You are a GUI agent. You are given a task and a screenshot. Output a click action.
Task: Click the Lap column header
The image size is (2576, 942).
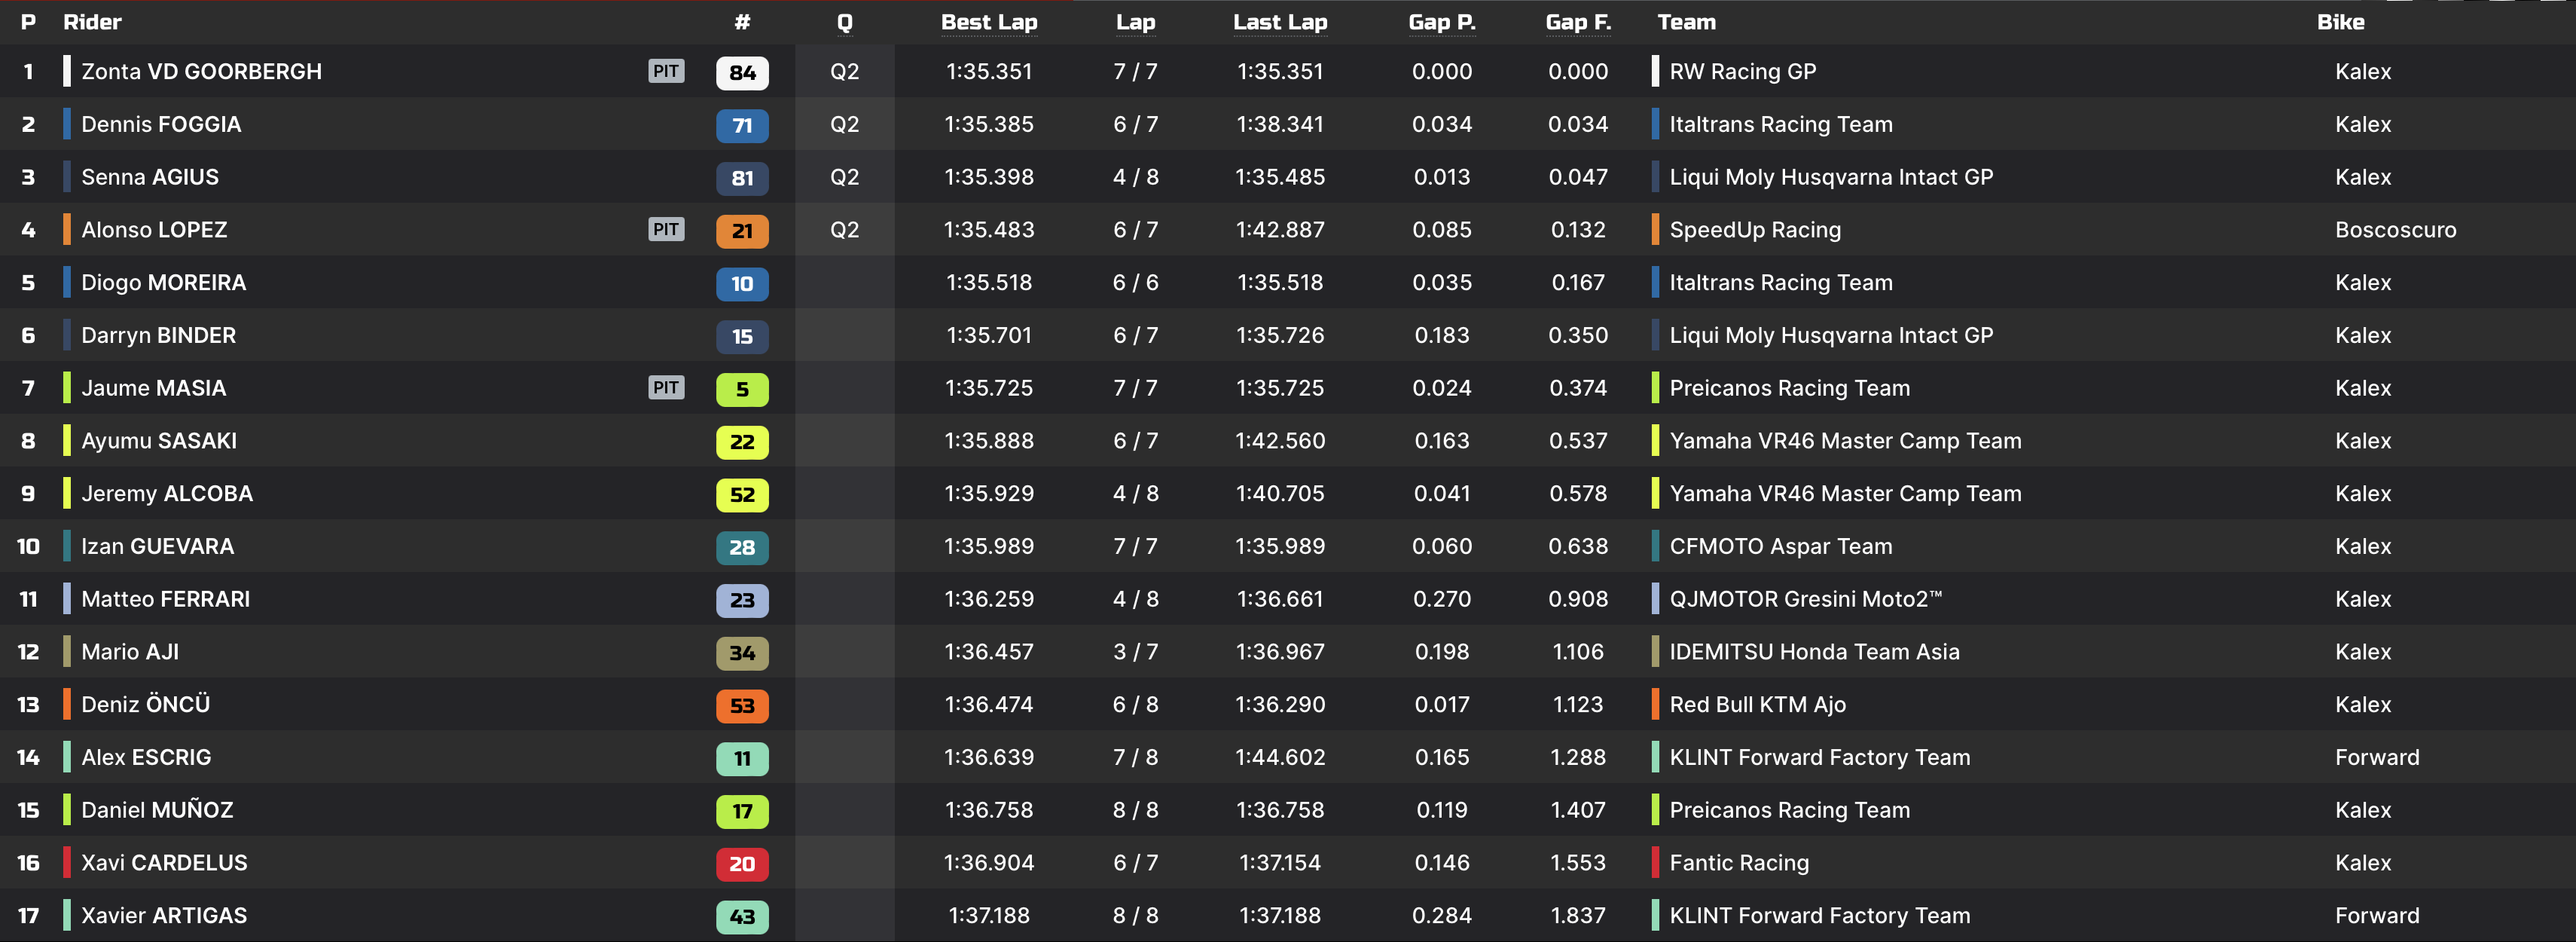(x=1135, y=22)
